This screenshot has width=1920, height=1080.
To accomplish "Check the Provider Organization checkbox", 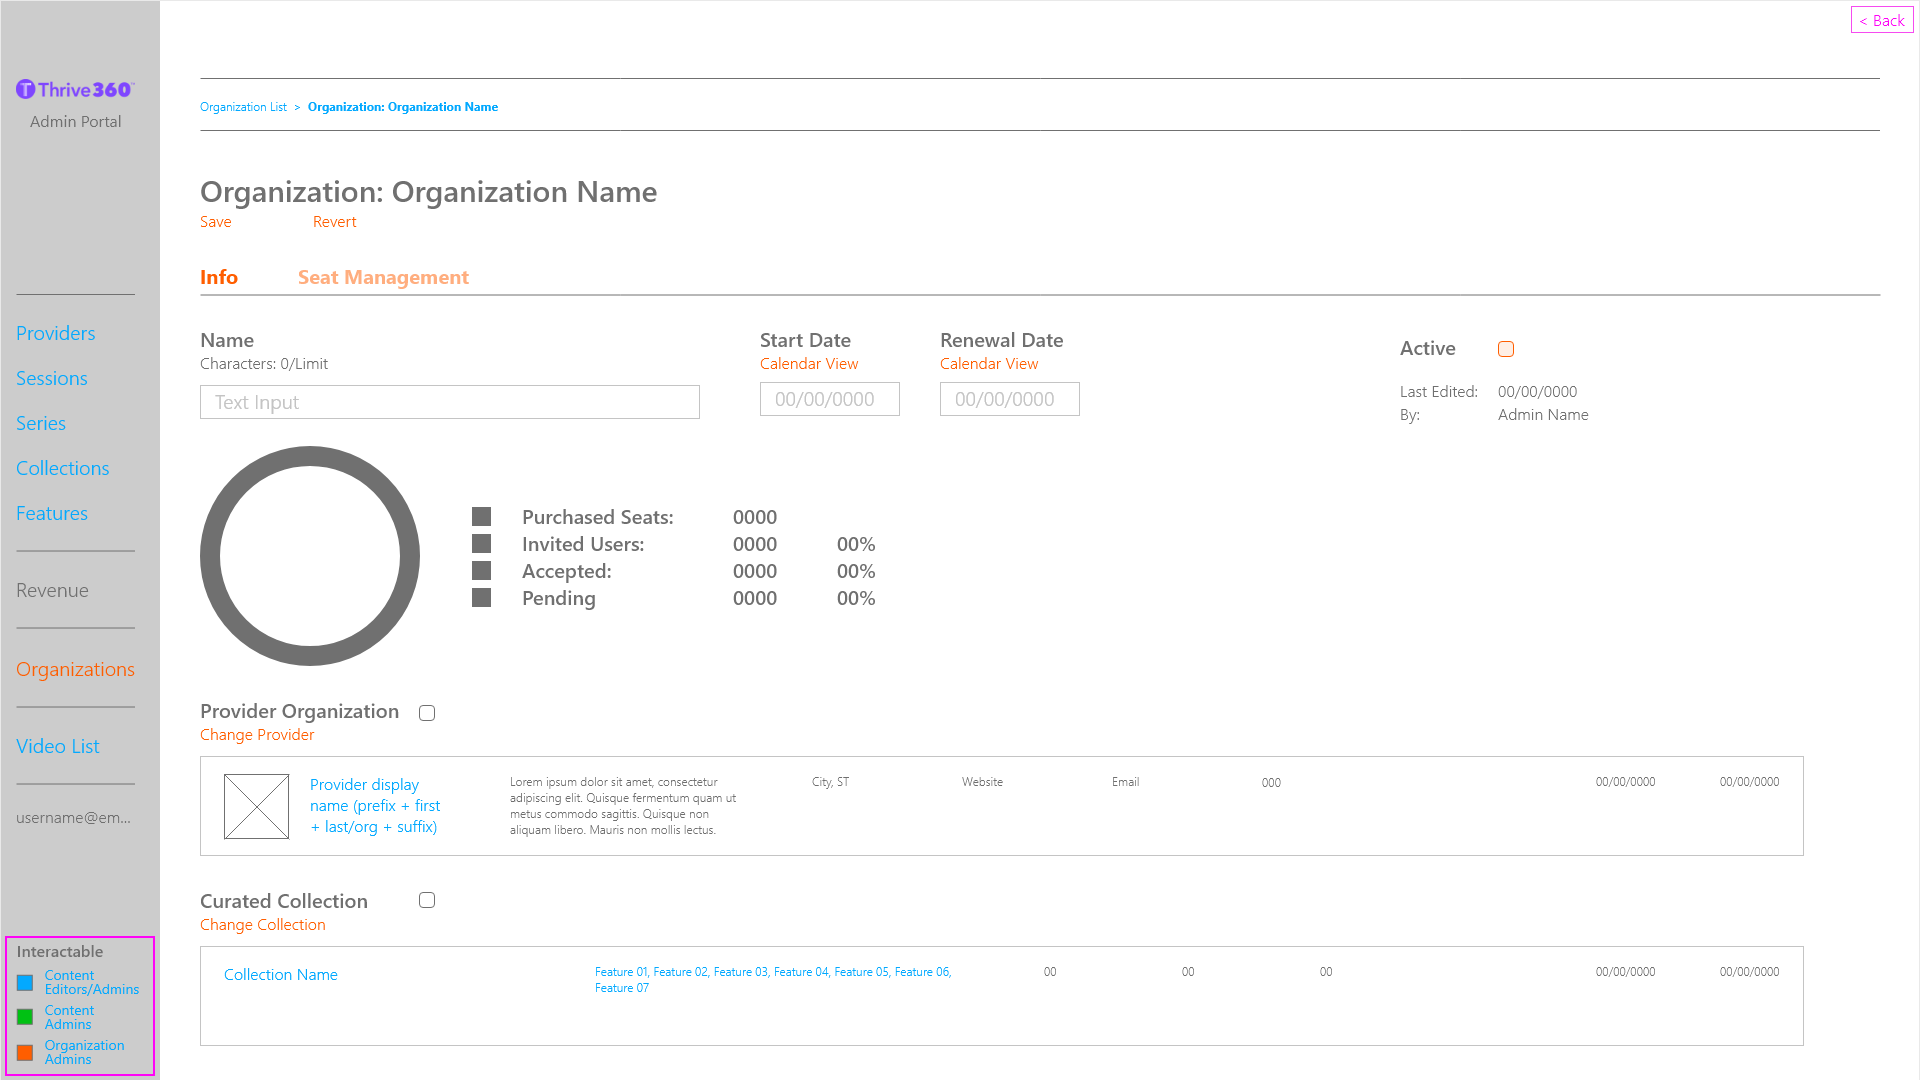I will [x=427, y=713].
